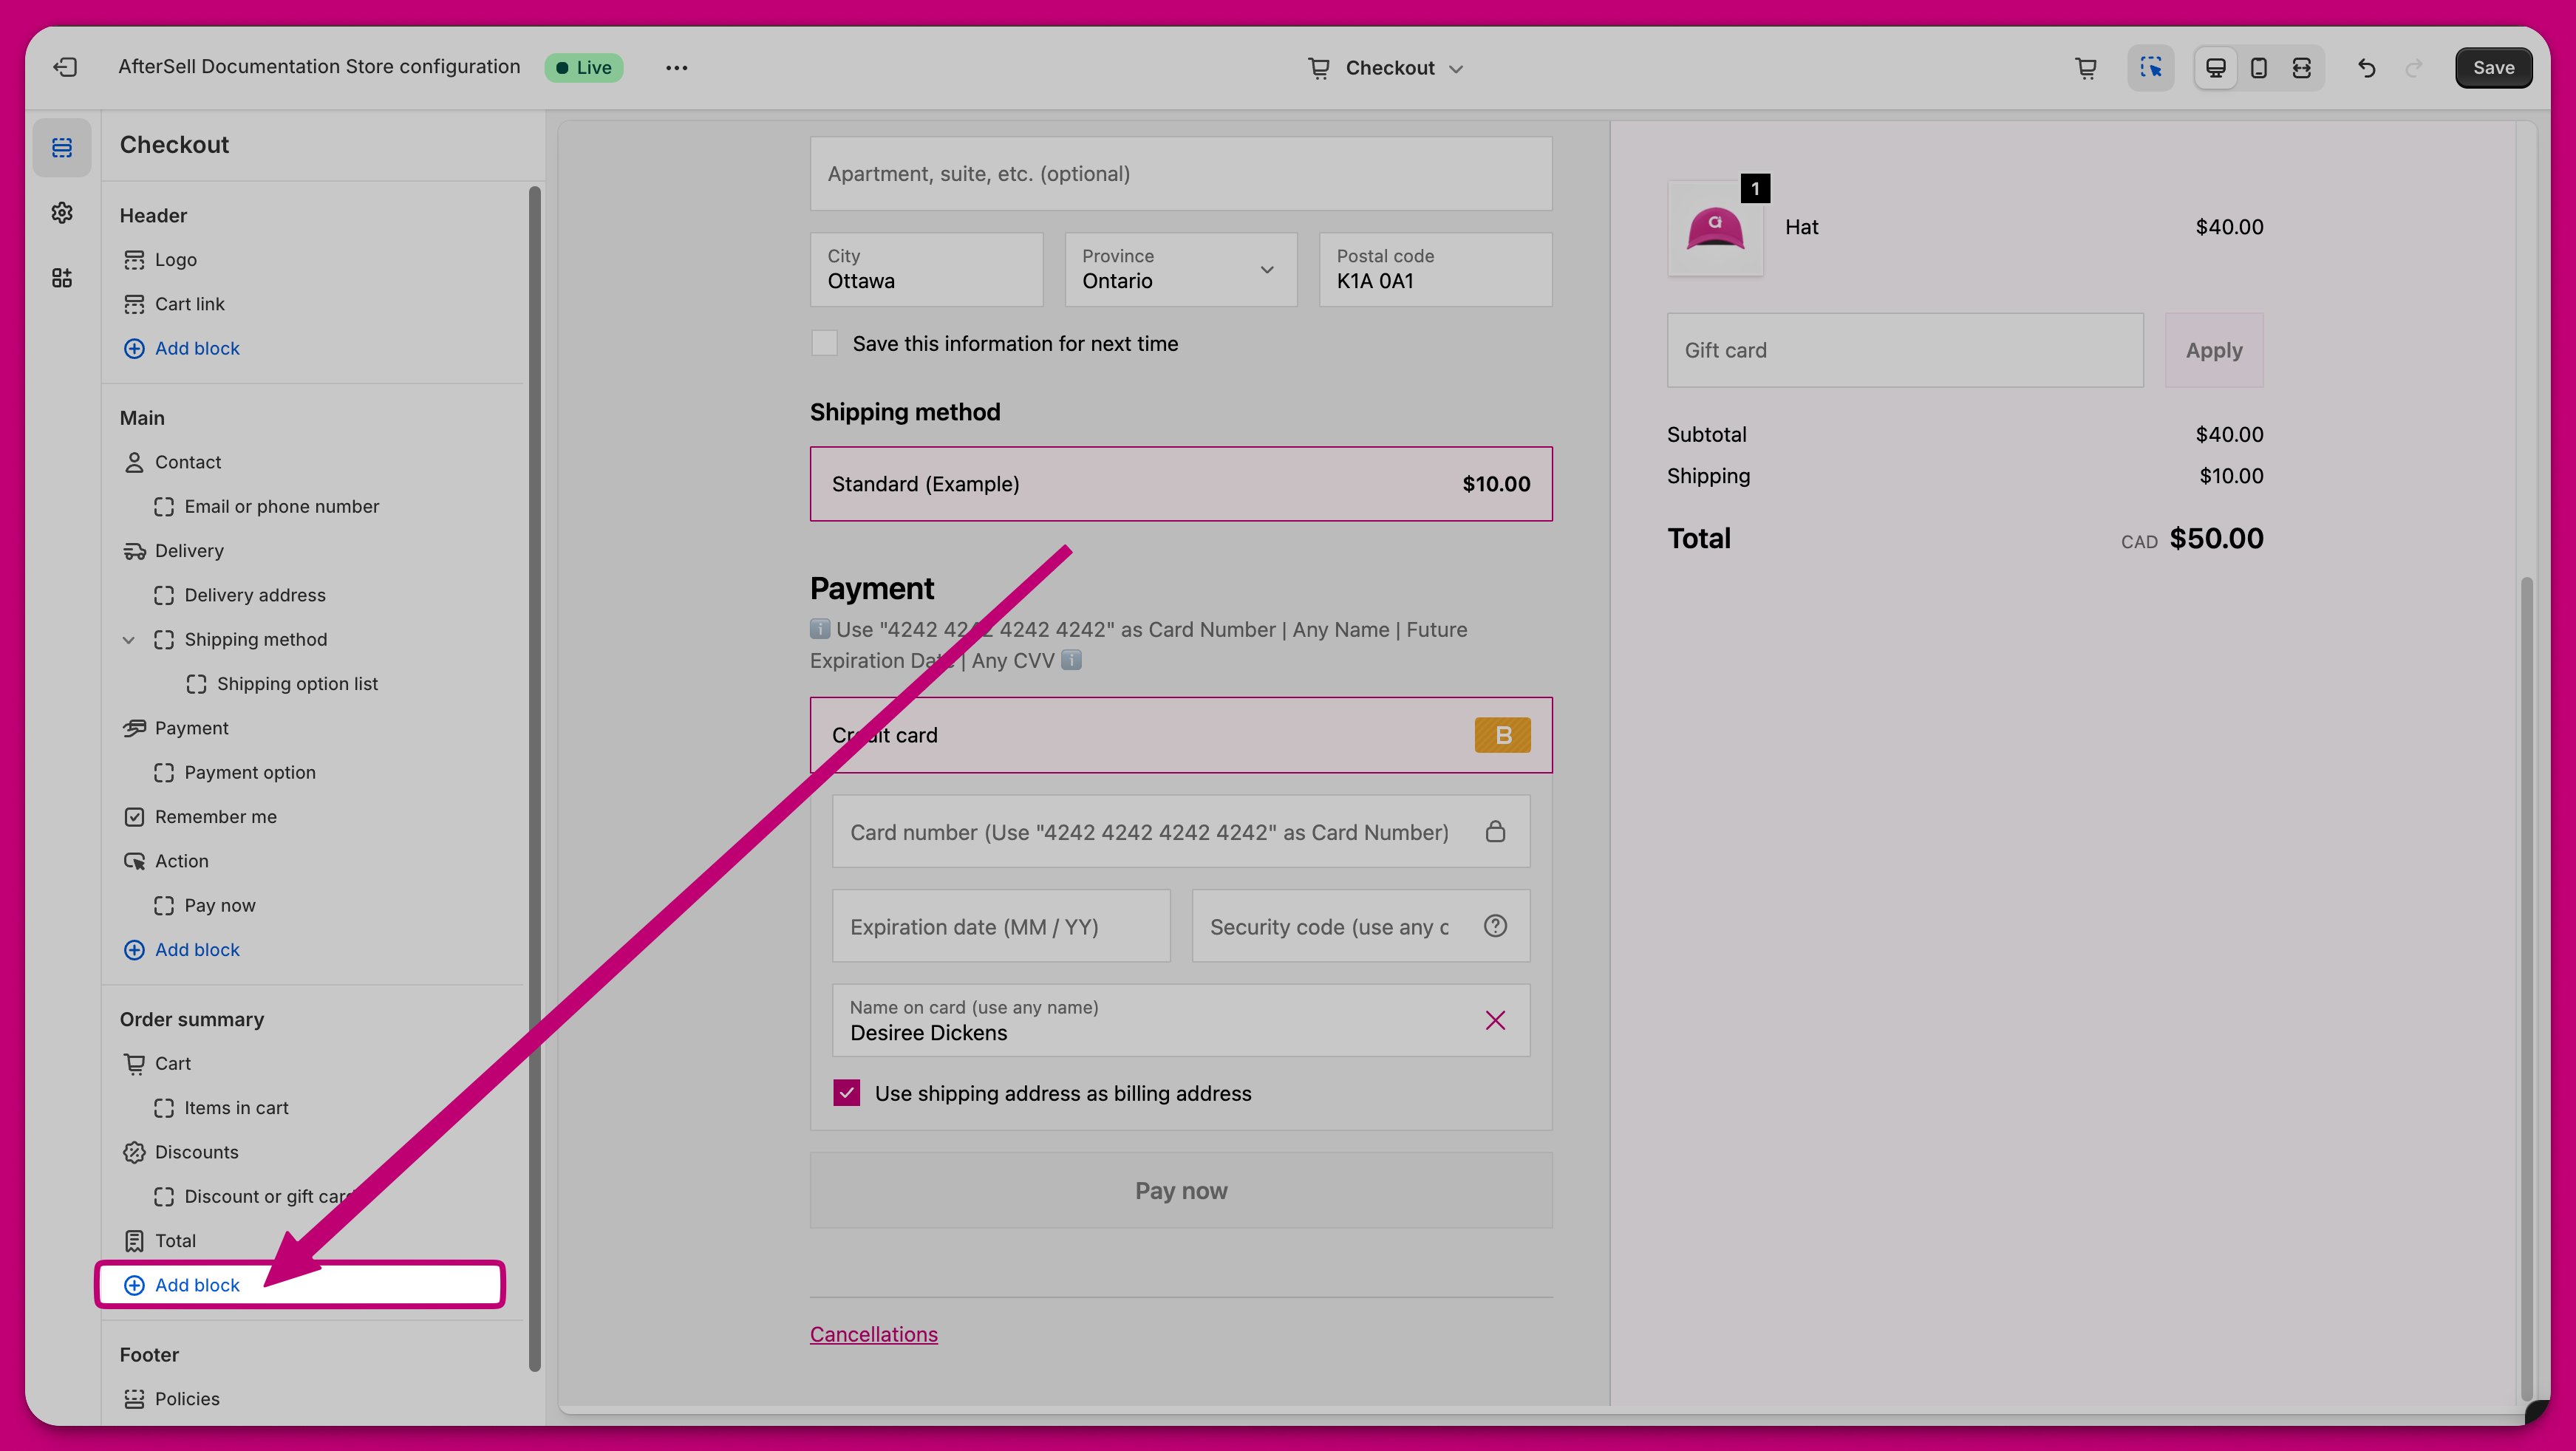Click the Gift card input field

point(1904,350)
